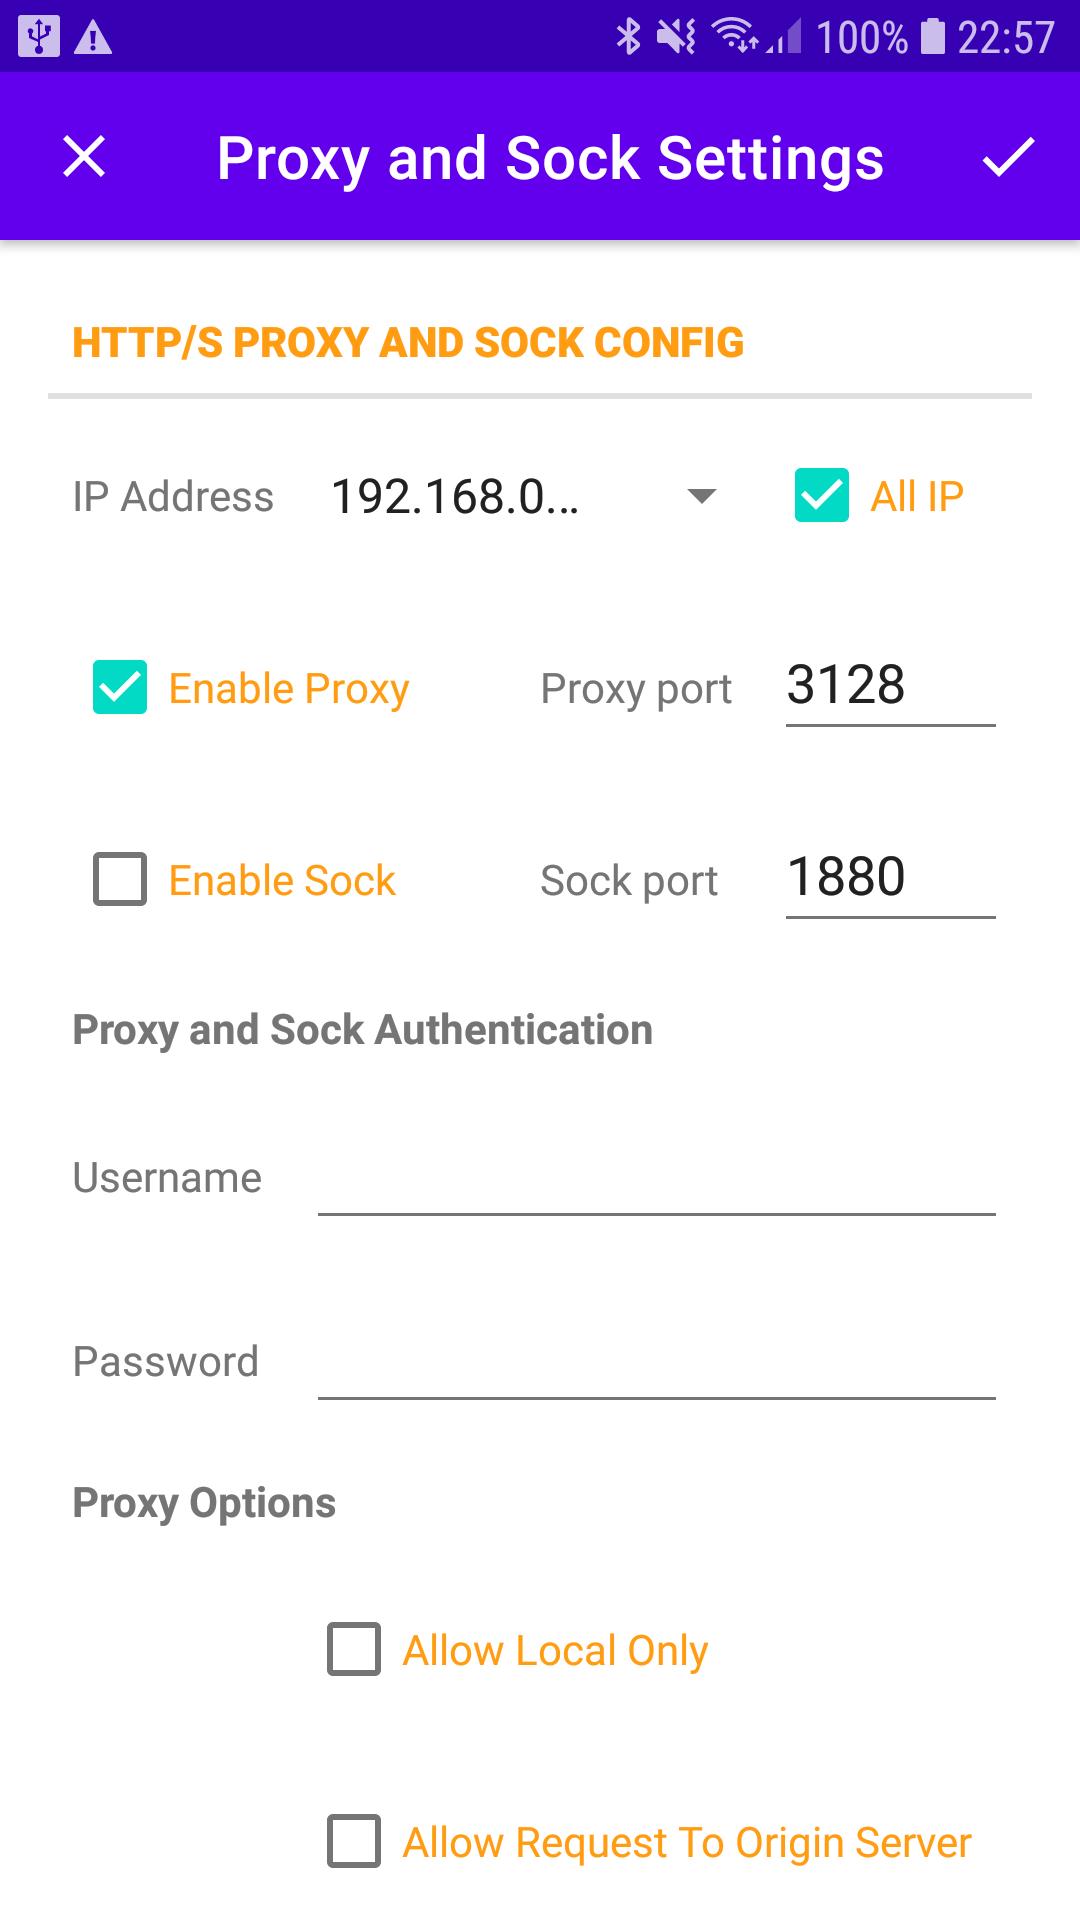The image size is (1080, 1920).
Task: Confirm settings with the checkmark icon
Action: click(1007, 158)
